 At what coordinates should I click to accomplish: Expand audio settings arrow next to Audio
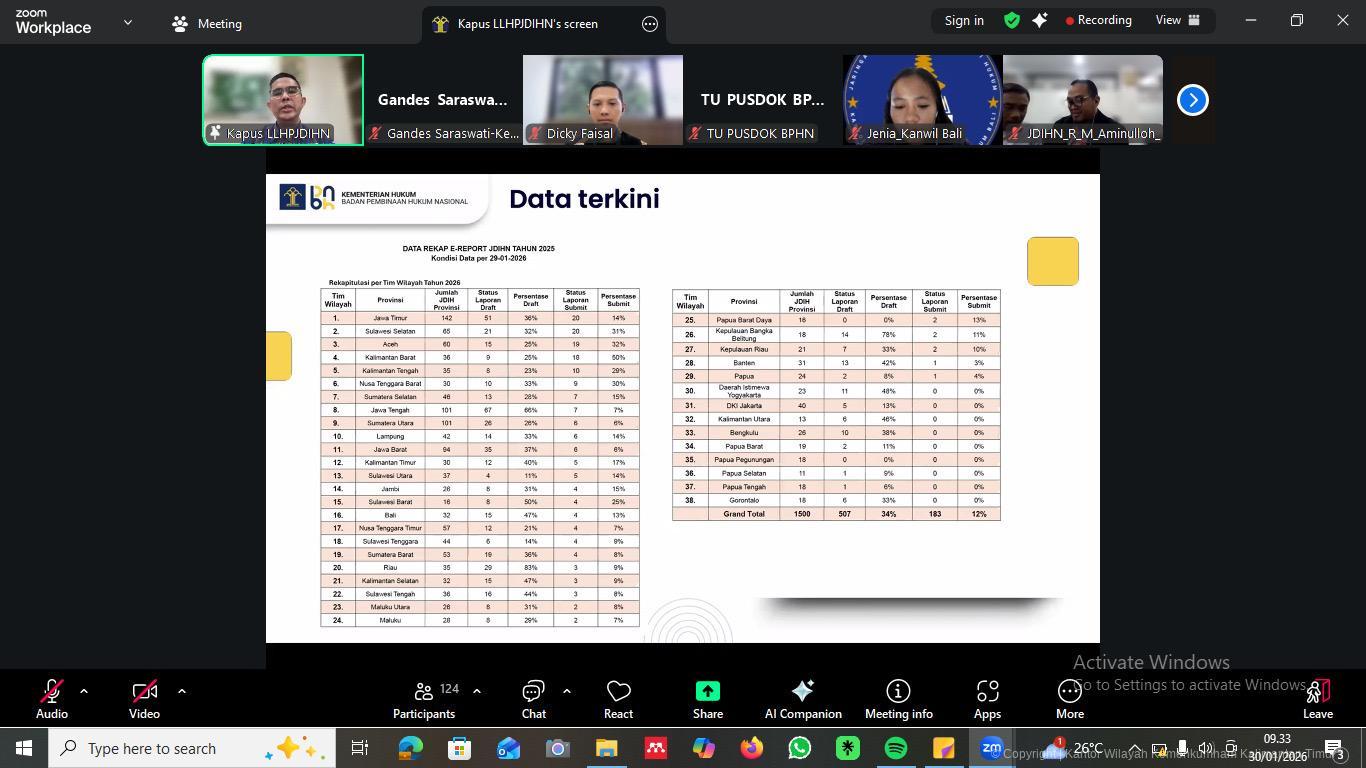(84, 691)
